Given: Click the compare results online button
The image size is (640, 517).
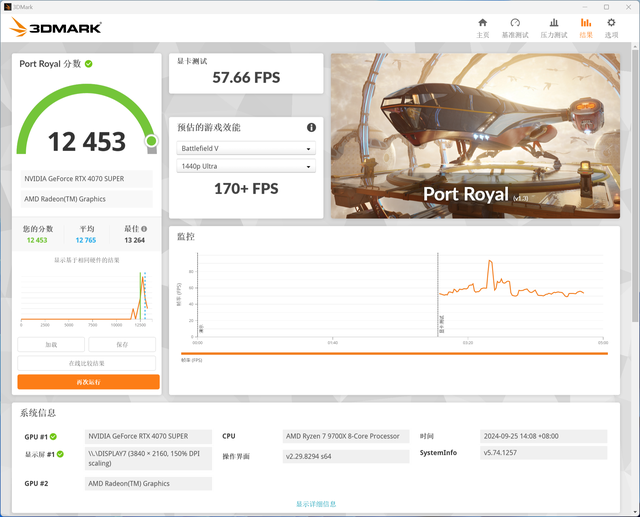Looking at the screenshot, I should (x=87, y=363).
